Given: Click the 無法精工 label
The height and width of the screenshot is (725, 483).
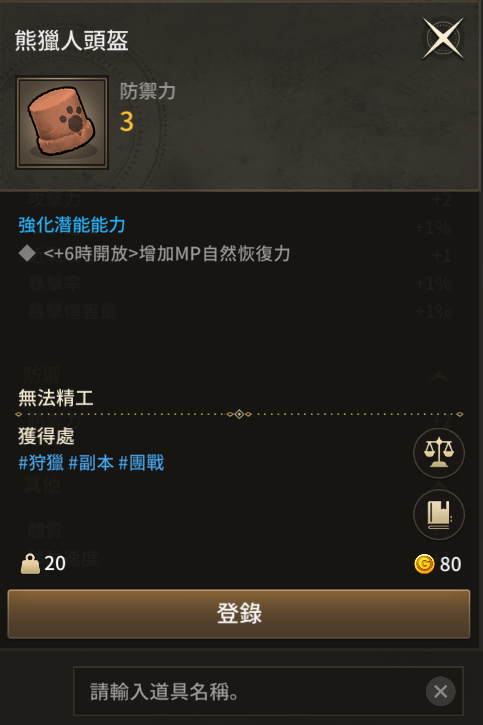Looking at the screenshot, I should pyautogui.click(x=55, y=398).
